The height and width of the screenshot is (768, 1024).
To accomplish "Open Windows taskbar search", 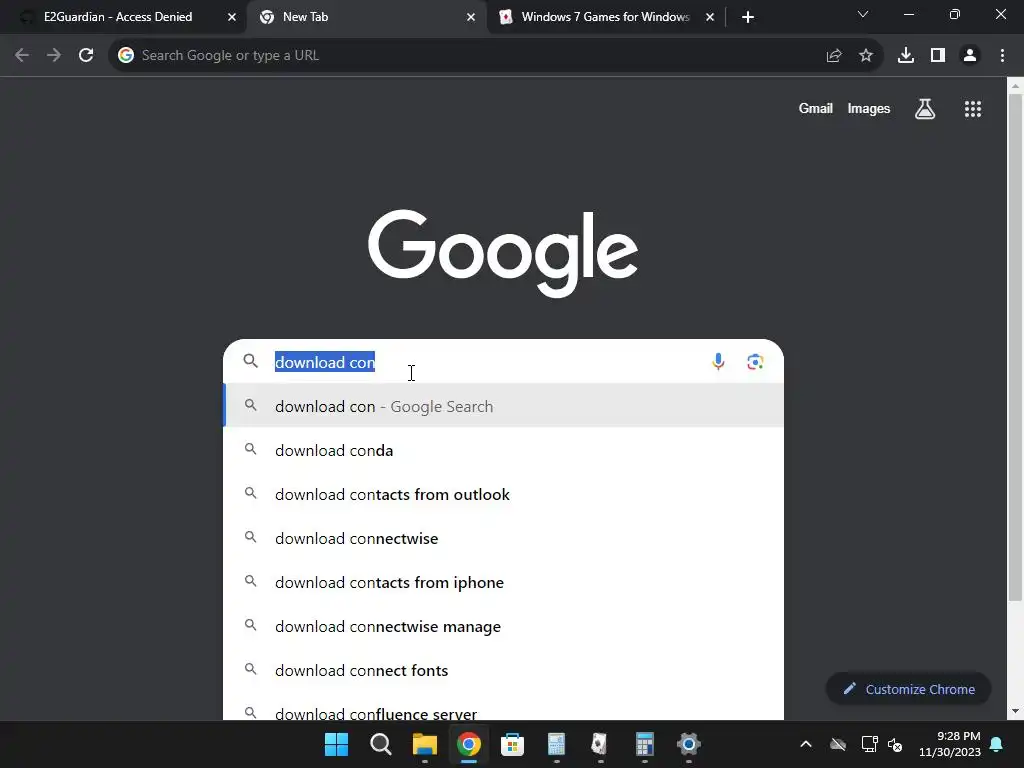I will pos(380,744).
